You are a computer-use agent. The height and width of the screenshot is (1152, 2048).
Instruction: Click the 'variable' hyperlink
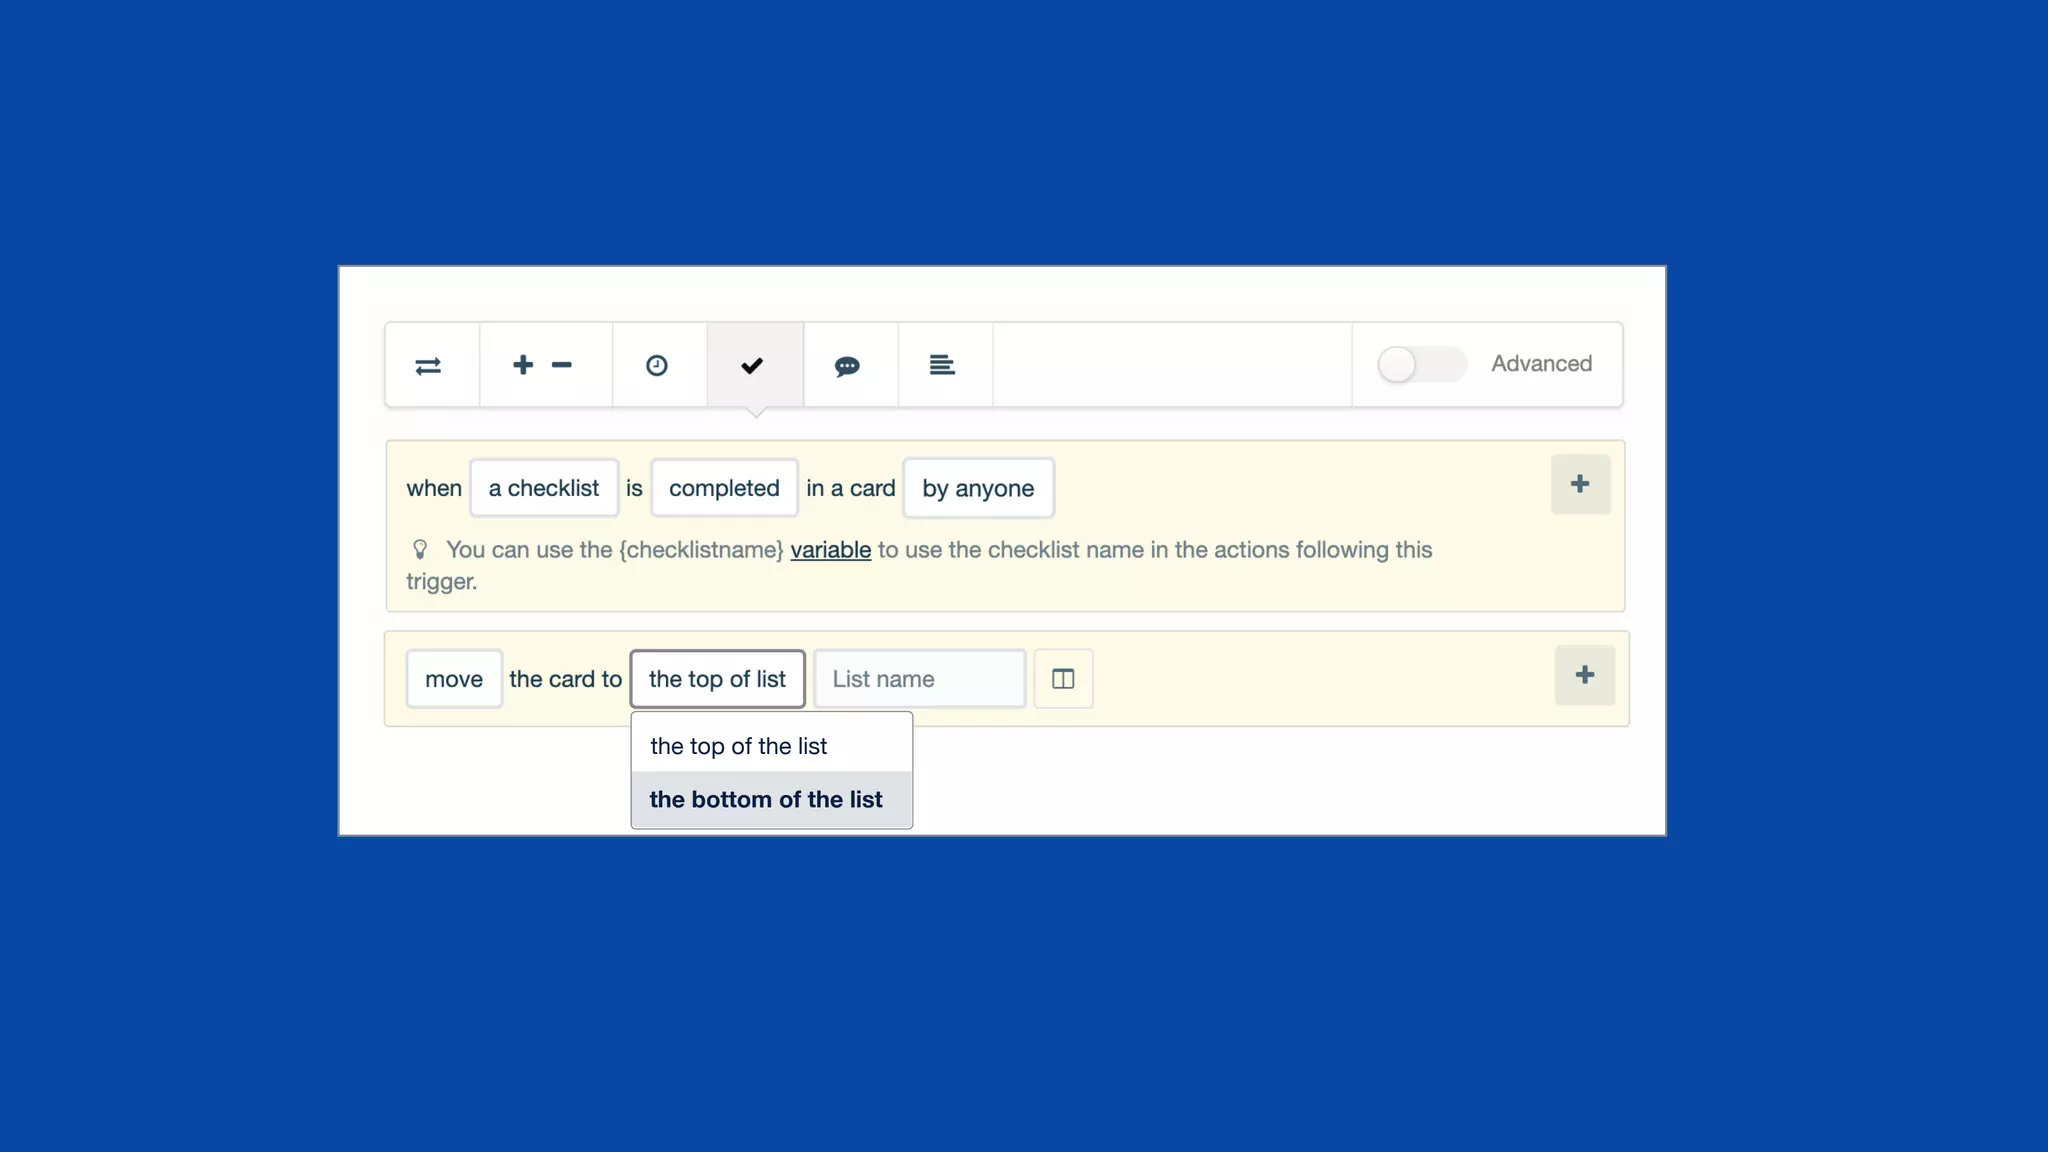tap(830, 550)
